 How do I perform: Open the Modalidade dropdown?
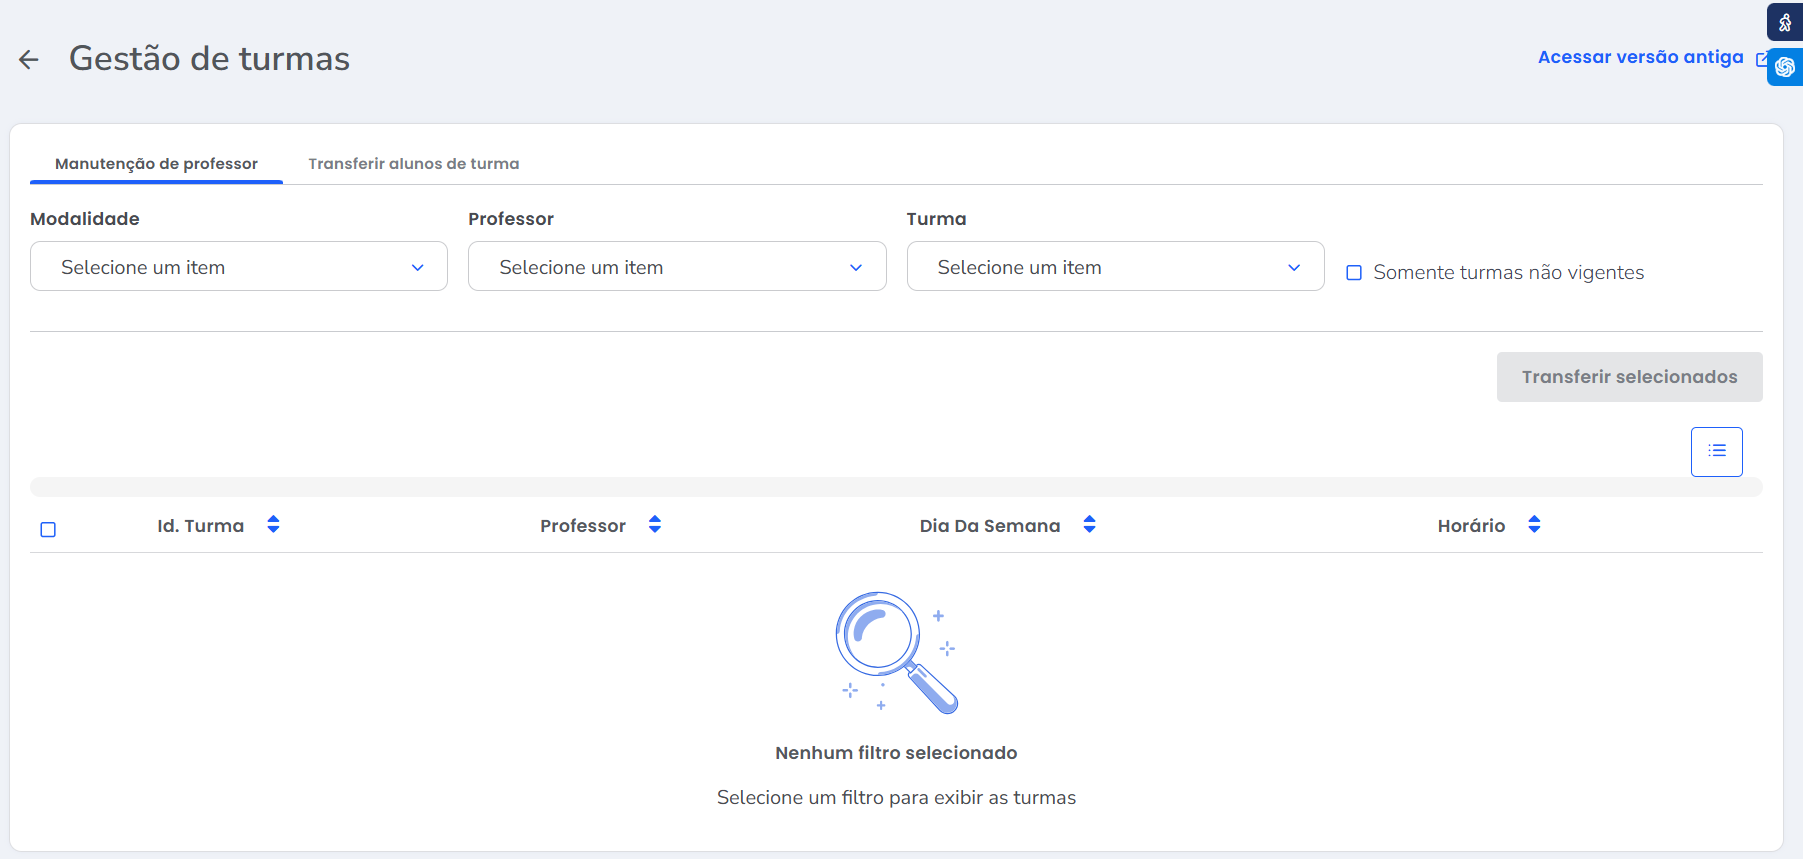(239, 267)
